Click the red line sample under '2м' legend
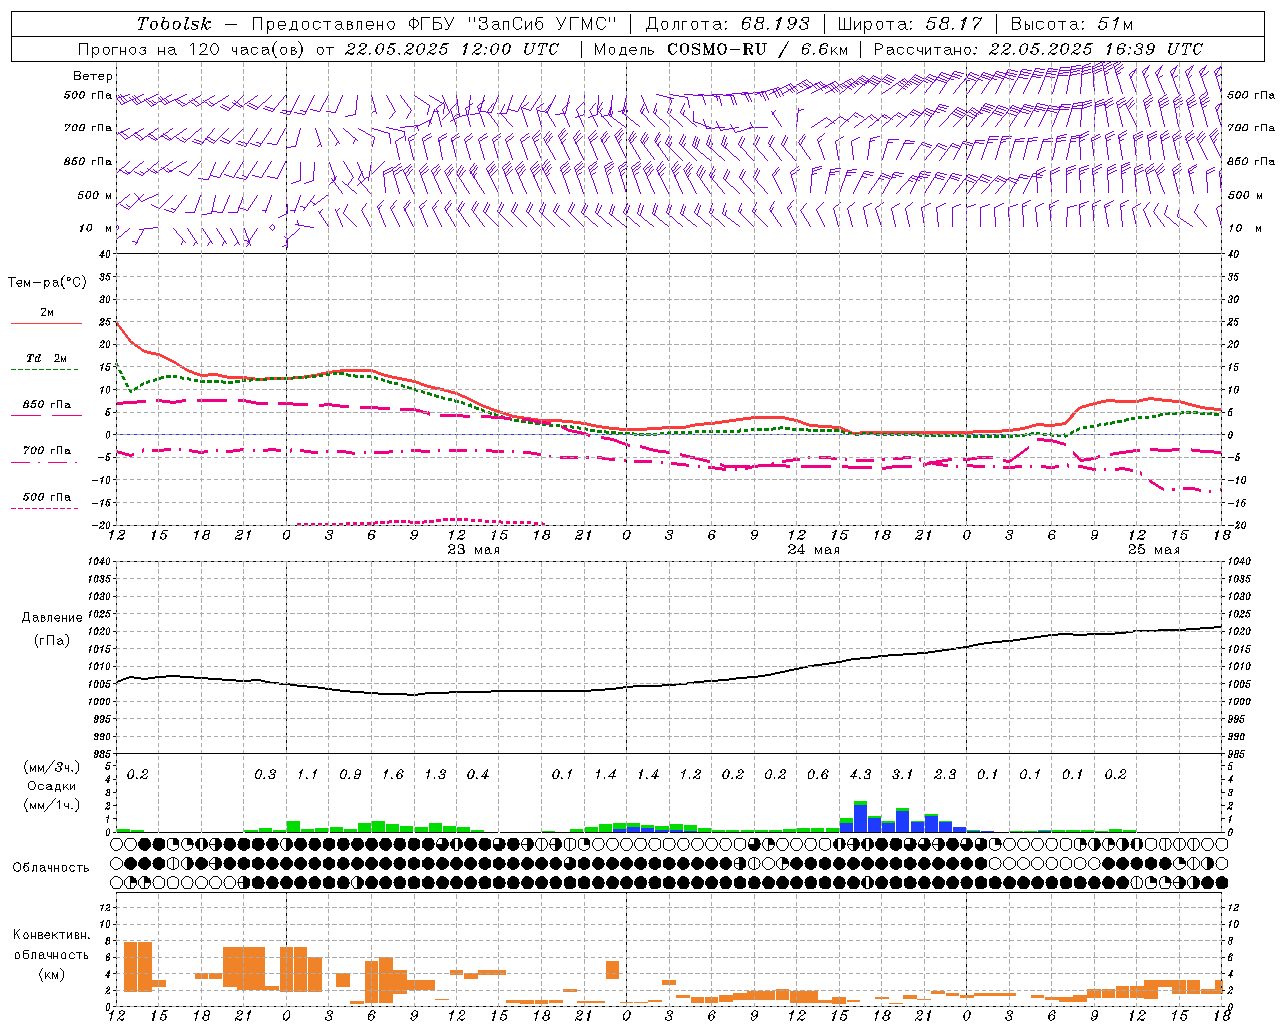Viewport: 1280px width, 1024px height. tap(46, 323)
